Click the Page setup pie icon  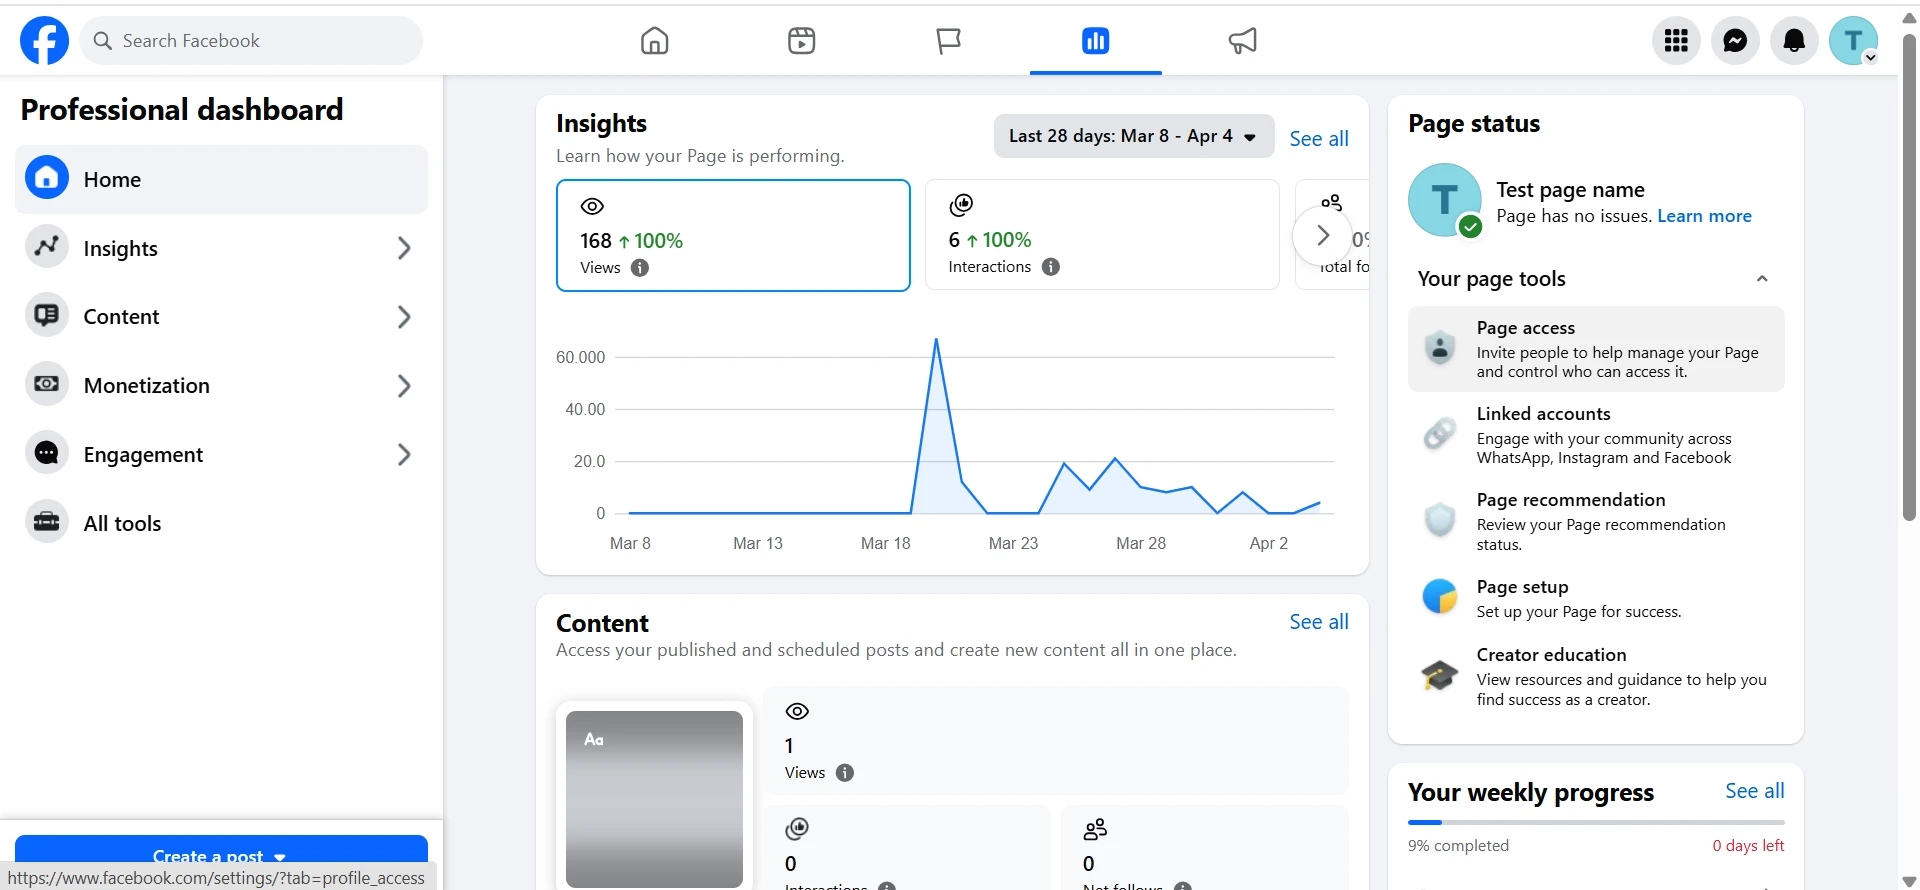click(x=1440, y=596)
